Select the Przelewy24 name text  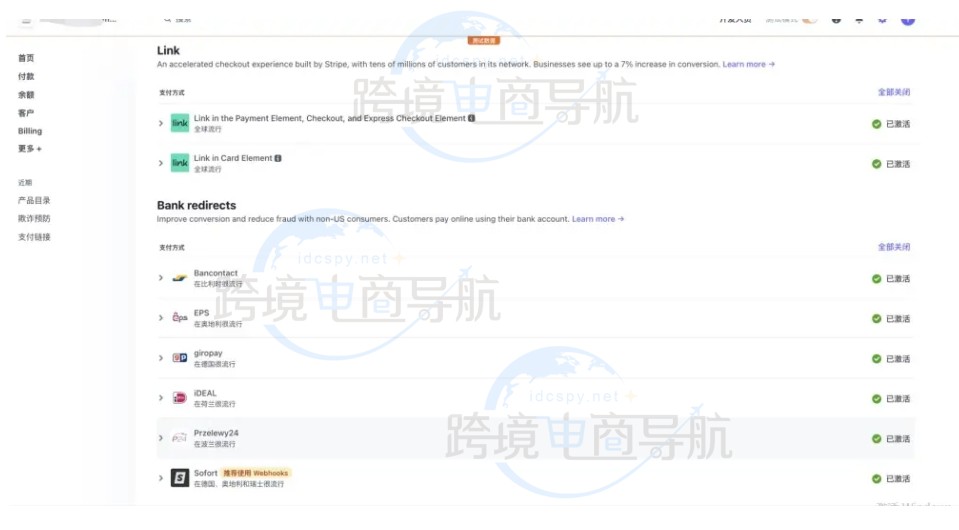point(216,433)
